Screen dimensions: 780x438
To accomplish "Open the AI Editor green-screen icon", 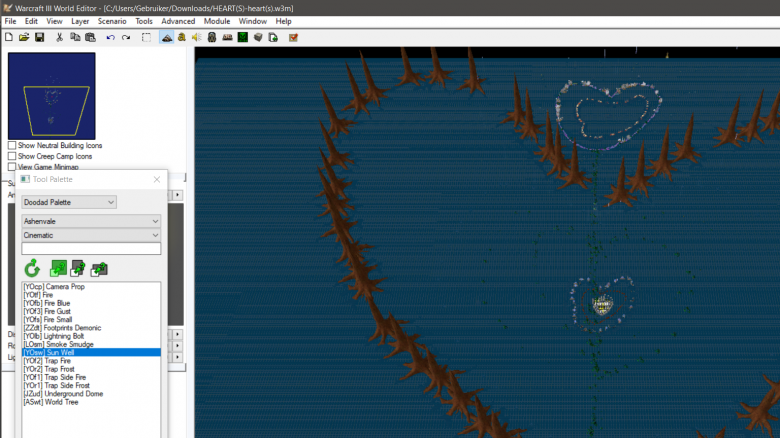I will (243, 37).
